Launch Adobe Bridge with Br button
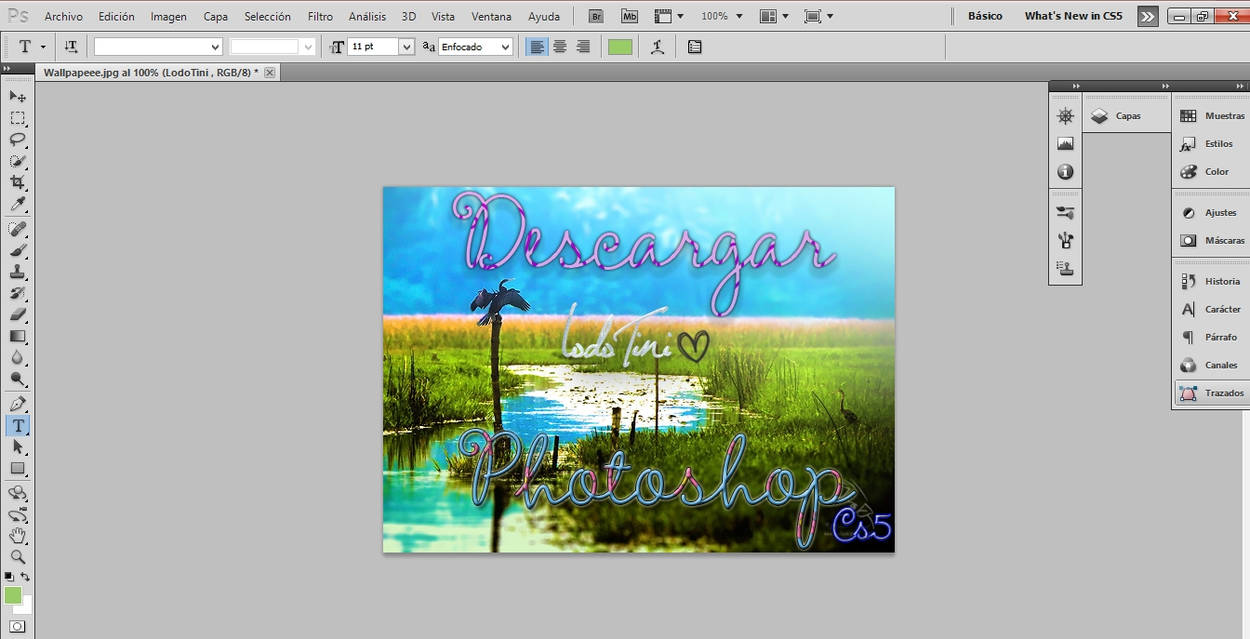The image size is (1250, 639). (596, 16)
